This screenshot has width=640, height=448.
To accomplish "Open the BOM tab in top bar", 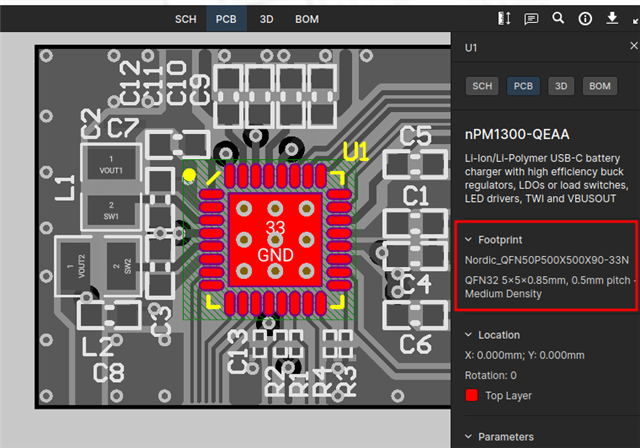I will 307,19.
